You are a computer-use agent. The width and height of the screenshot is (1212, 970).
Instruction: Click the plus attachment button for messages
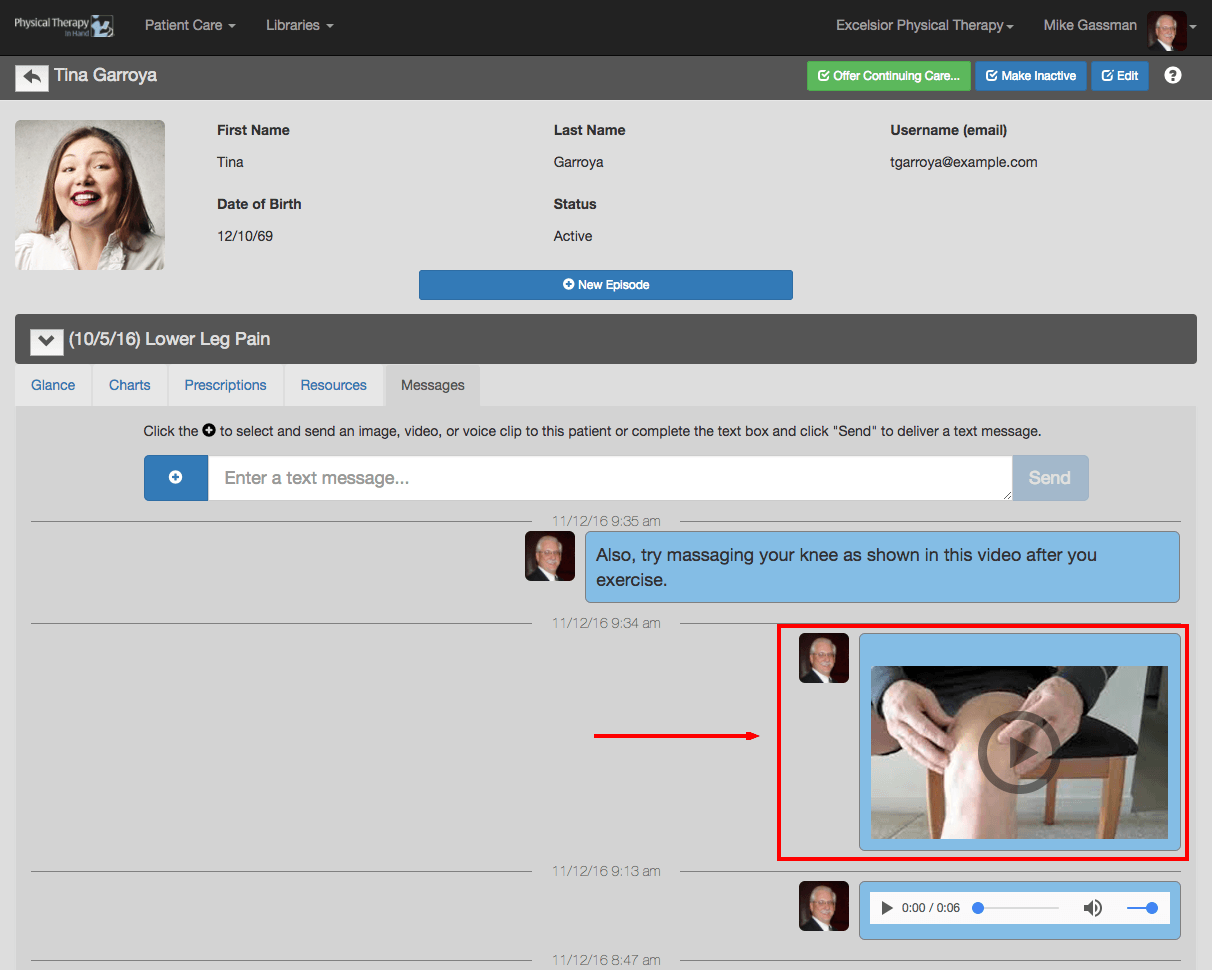coord(176,478)
